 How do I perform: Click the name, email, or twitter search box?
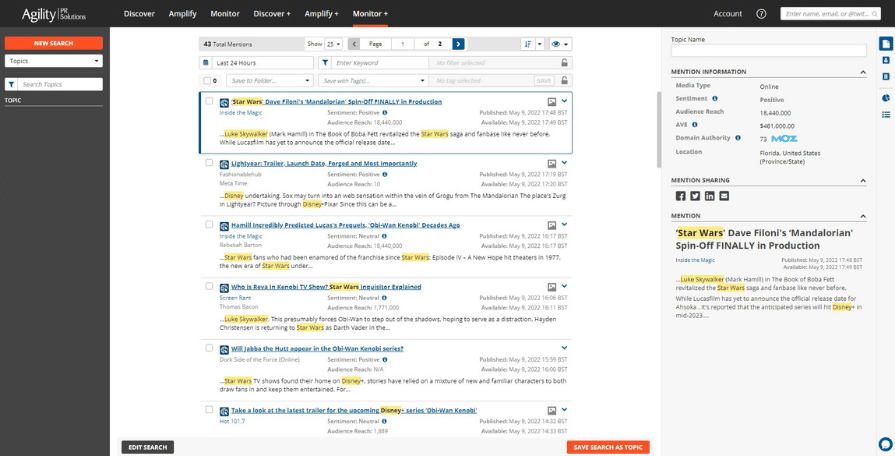click(x=831, y=14)
